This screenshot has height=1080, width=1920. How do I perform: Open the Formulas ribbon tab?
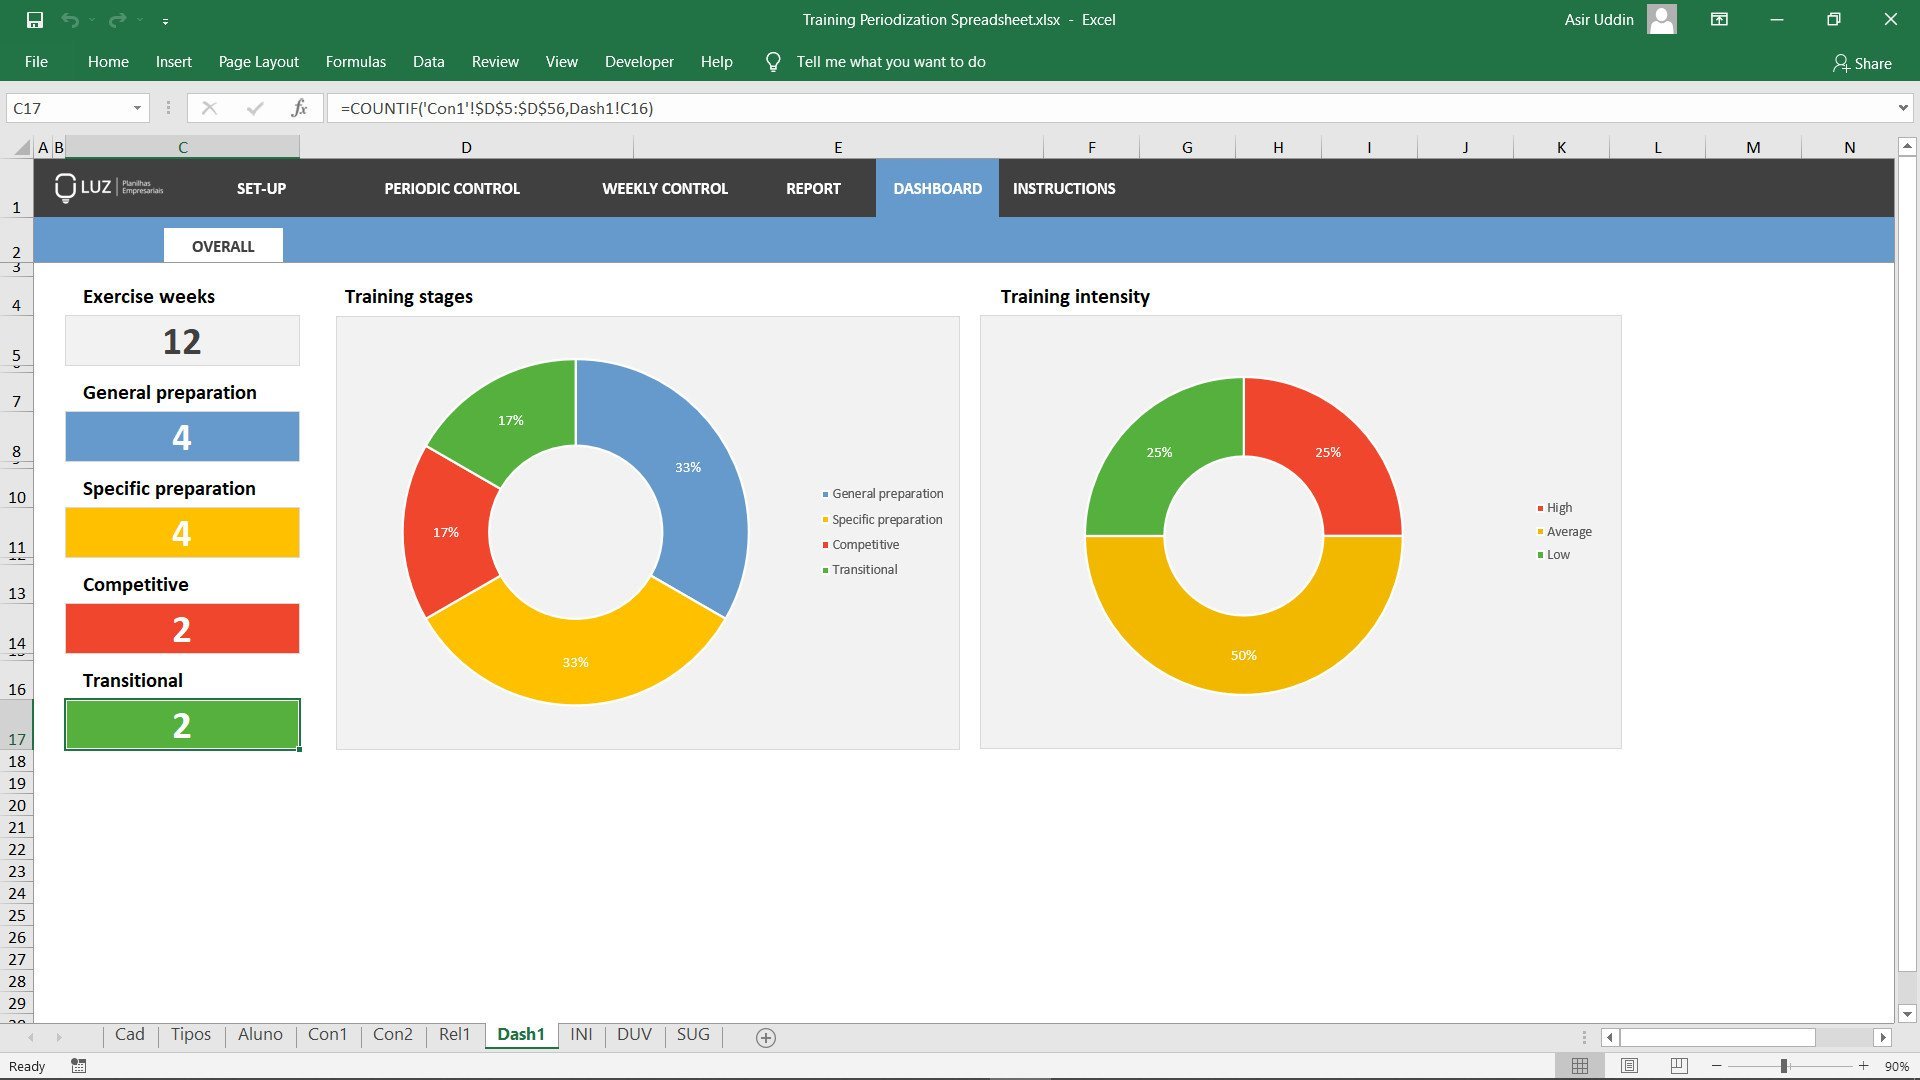tap(355, 62)
